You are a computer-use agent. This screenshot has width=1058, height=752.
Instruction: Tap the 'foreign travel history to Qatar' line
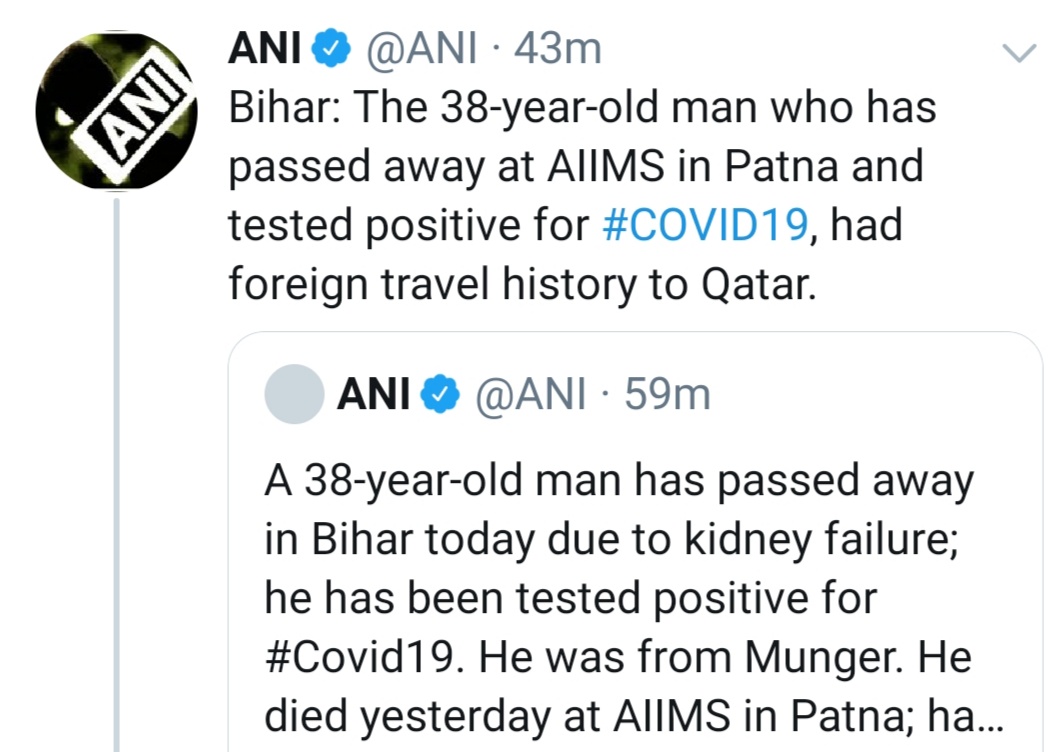522,285
